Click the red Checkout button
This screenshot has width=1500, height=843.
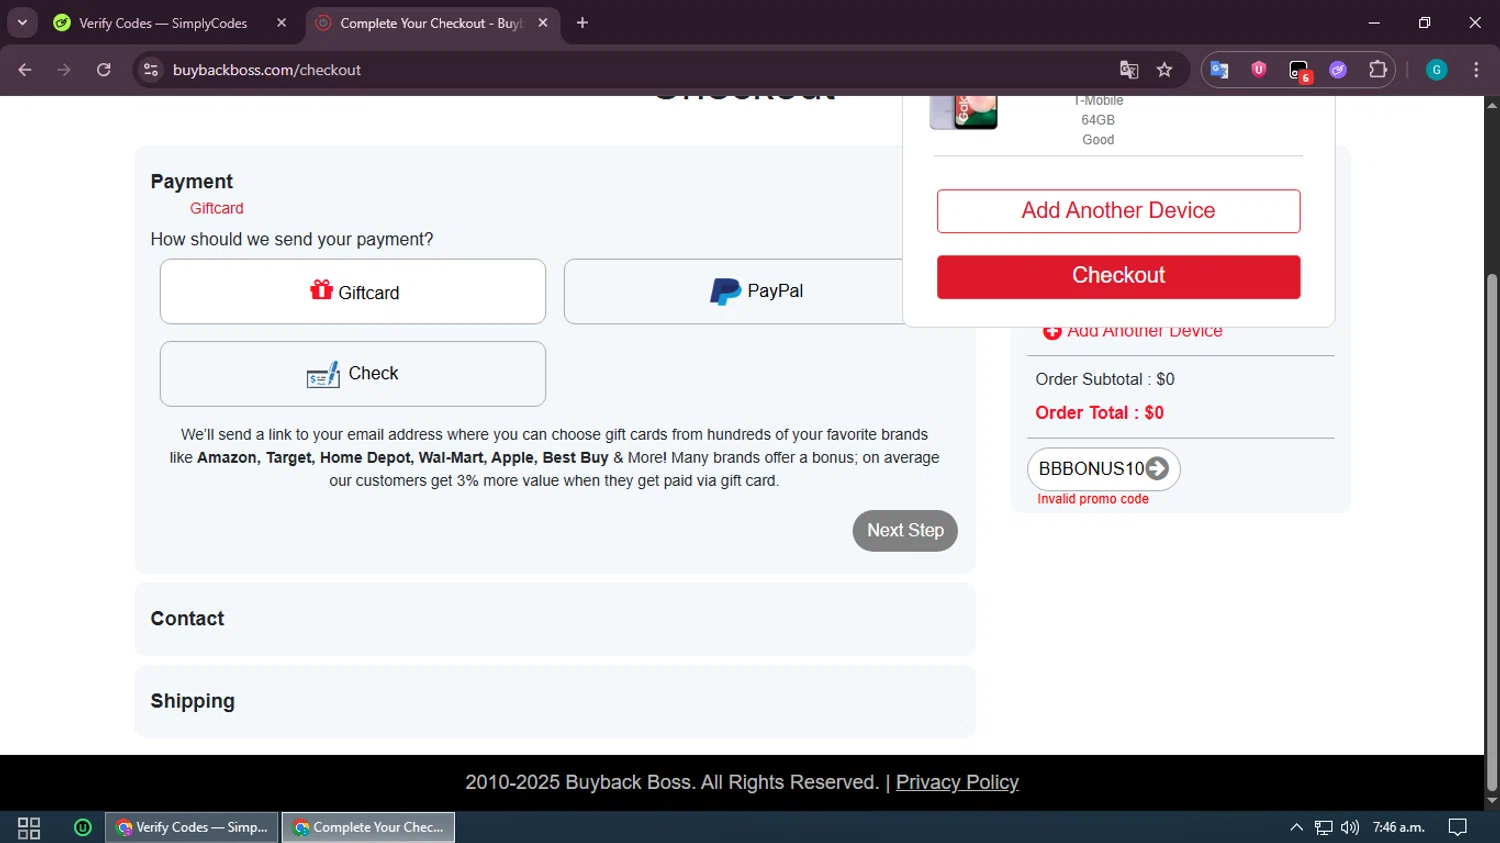pos(1118,276)
